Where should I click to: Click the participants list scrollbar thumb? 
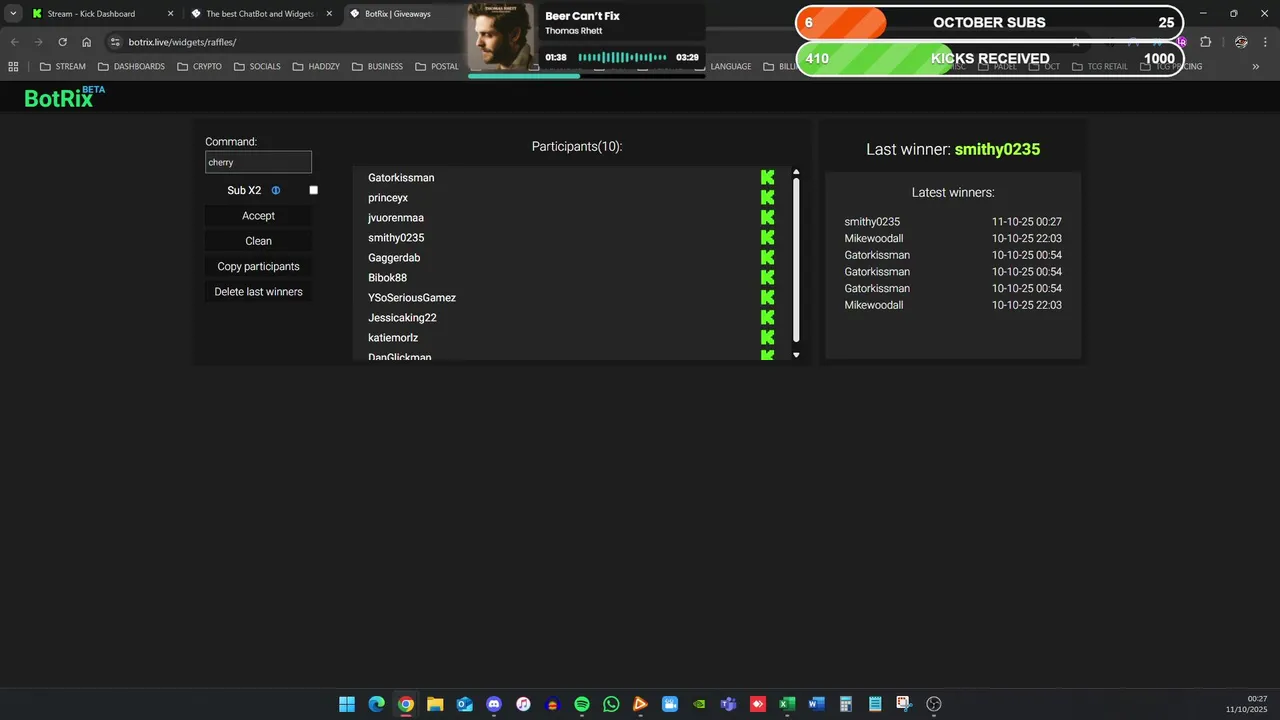point(796,260)
